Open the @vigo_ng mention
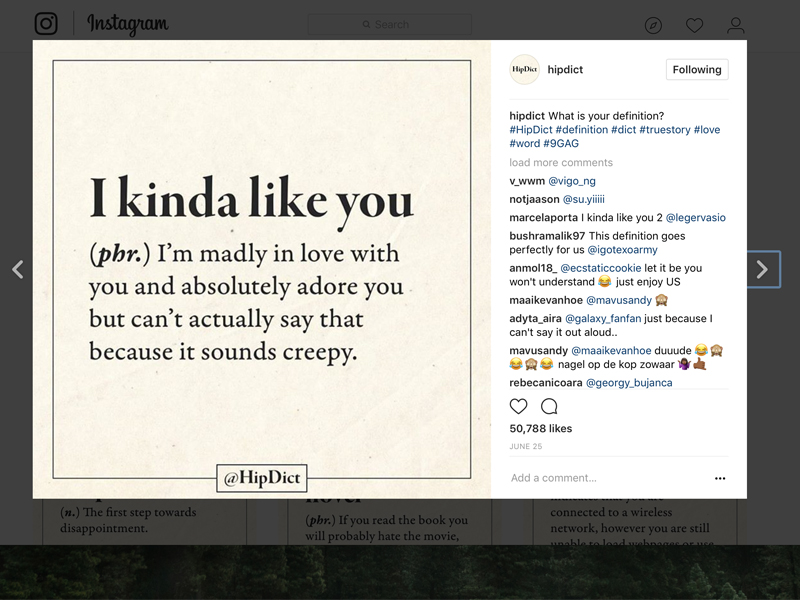Screen dimensions: 800x600 572,181
